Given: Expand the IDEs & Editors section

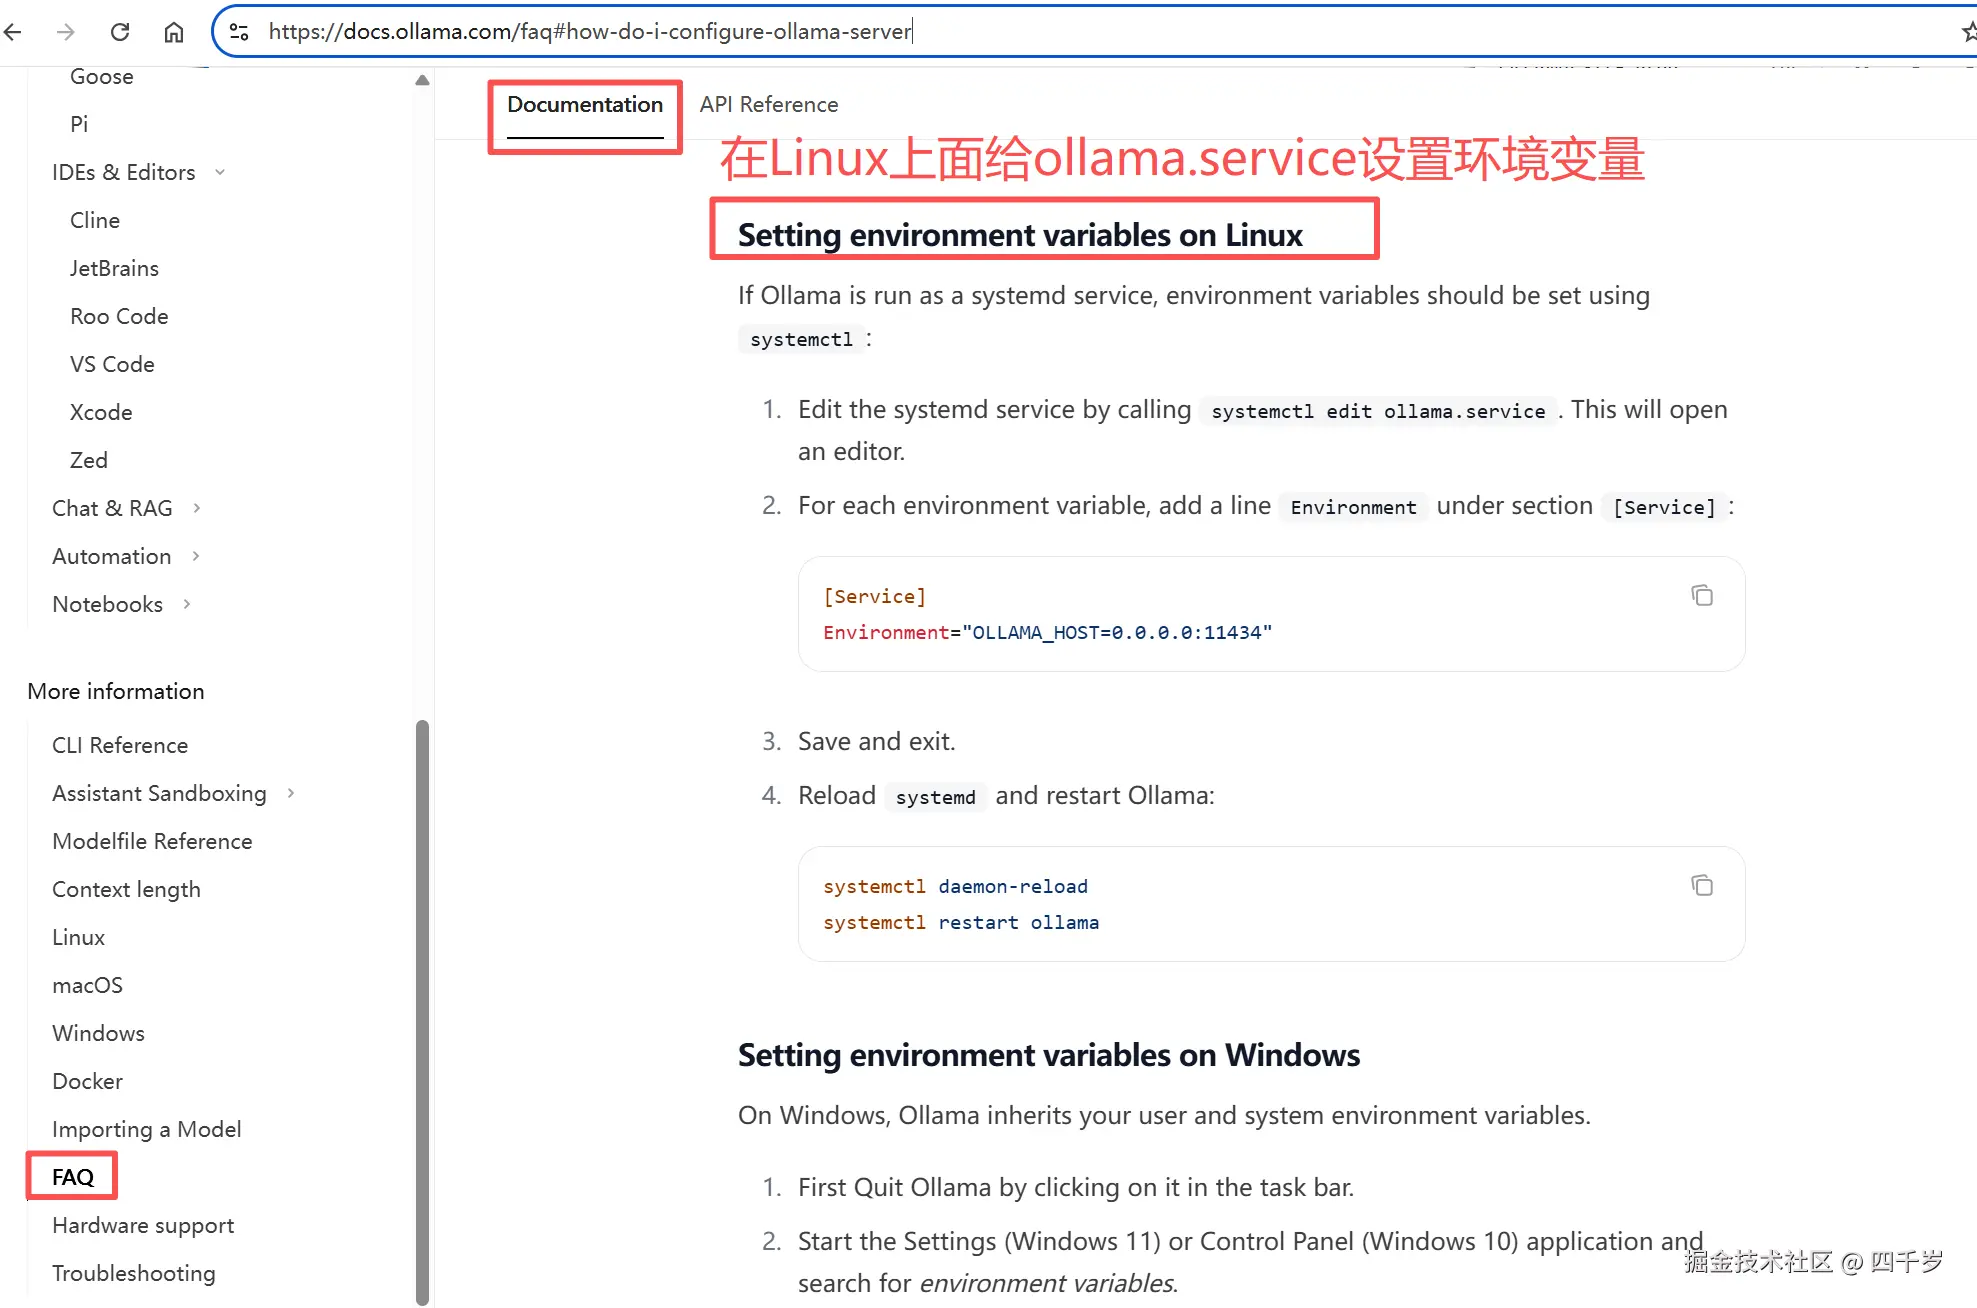Looking at the screenshot, I should pyautogui.click(x=220, y=172).
